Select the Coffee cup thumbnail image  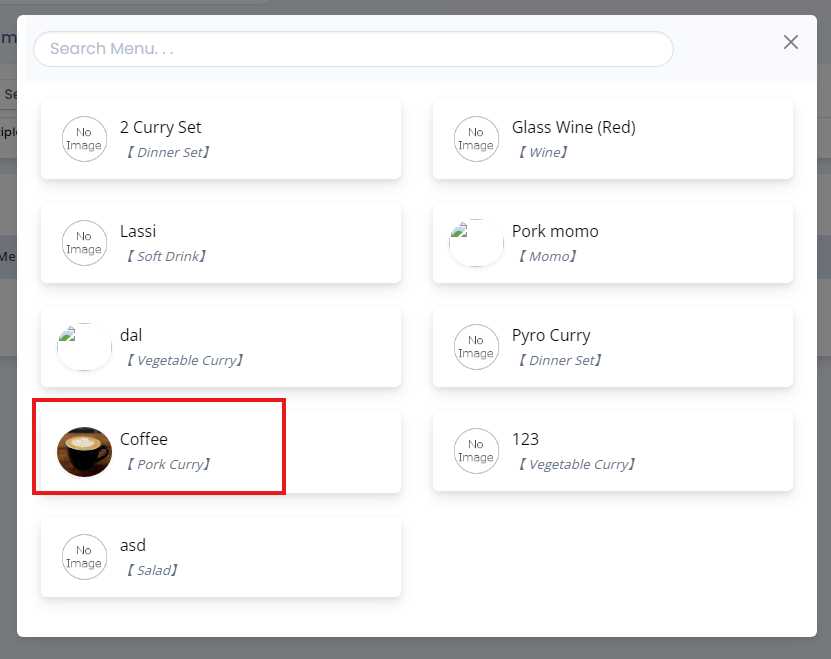(x=84, y=451)
